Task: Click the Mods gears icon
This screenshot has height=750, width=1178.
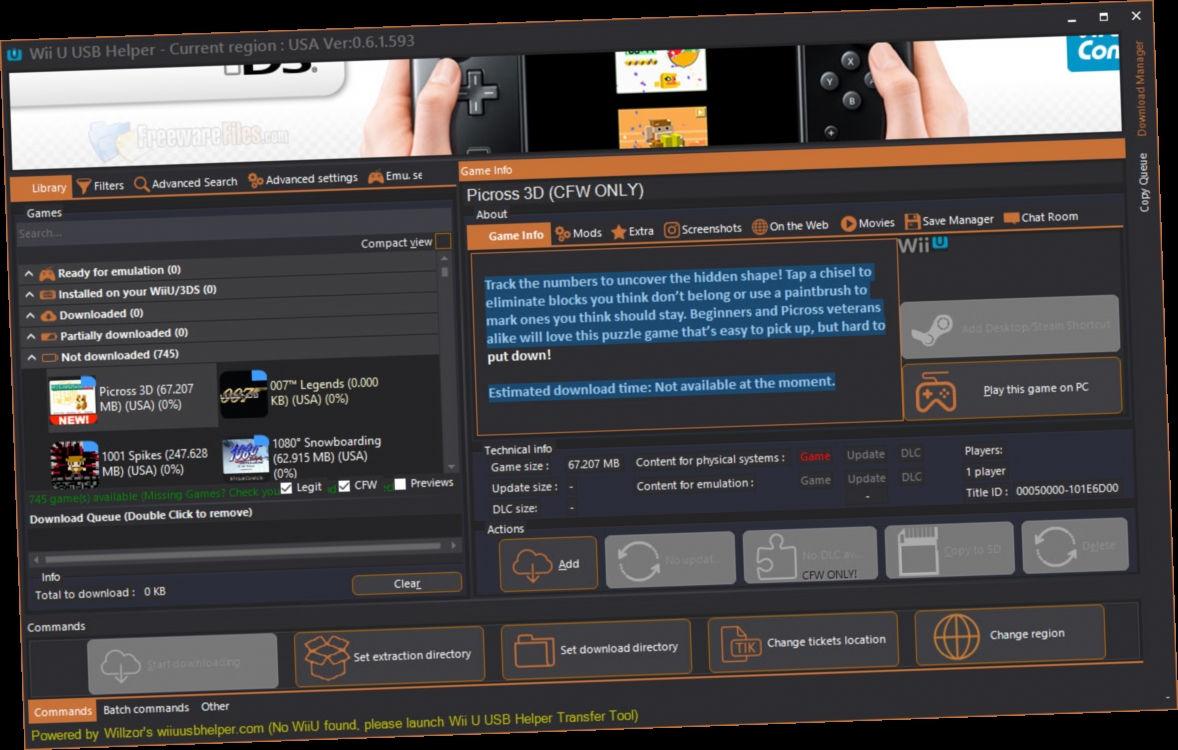Action: pos(563,234)
